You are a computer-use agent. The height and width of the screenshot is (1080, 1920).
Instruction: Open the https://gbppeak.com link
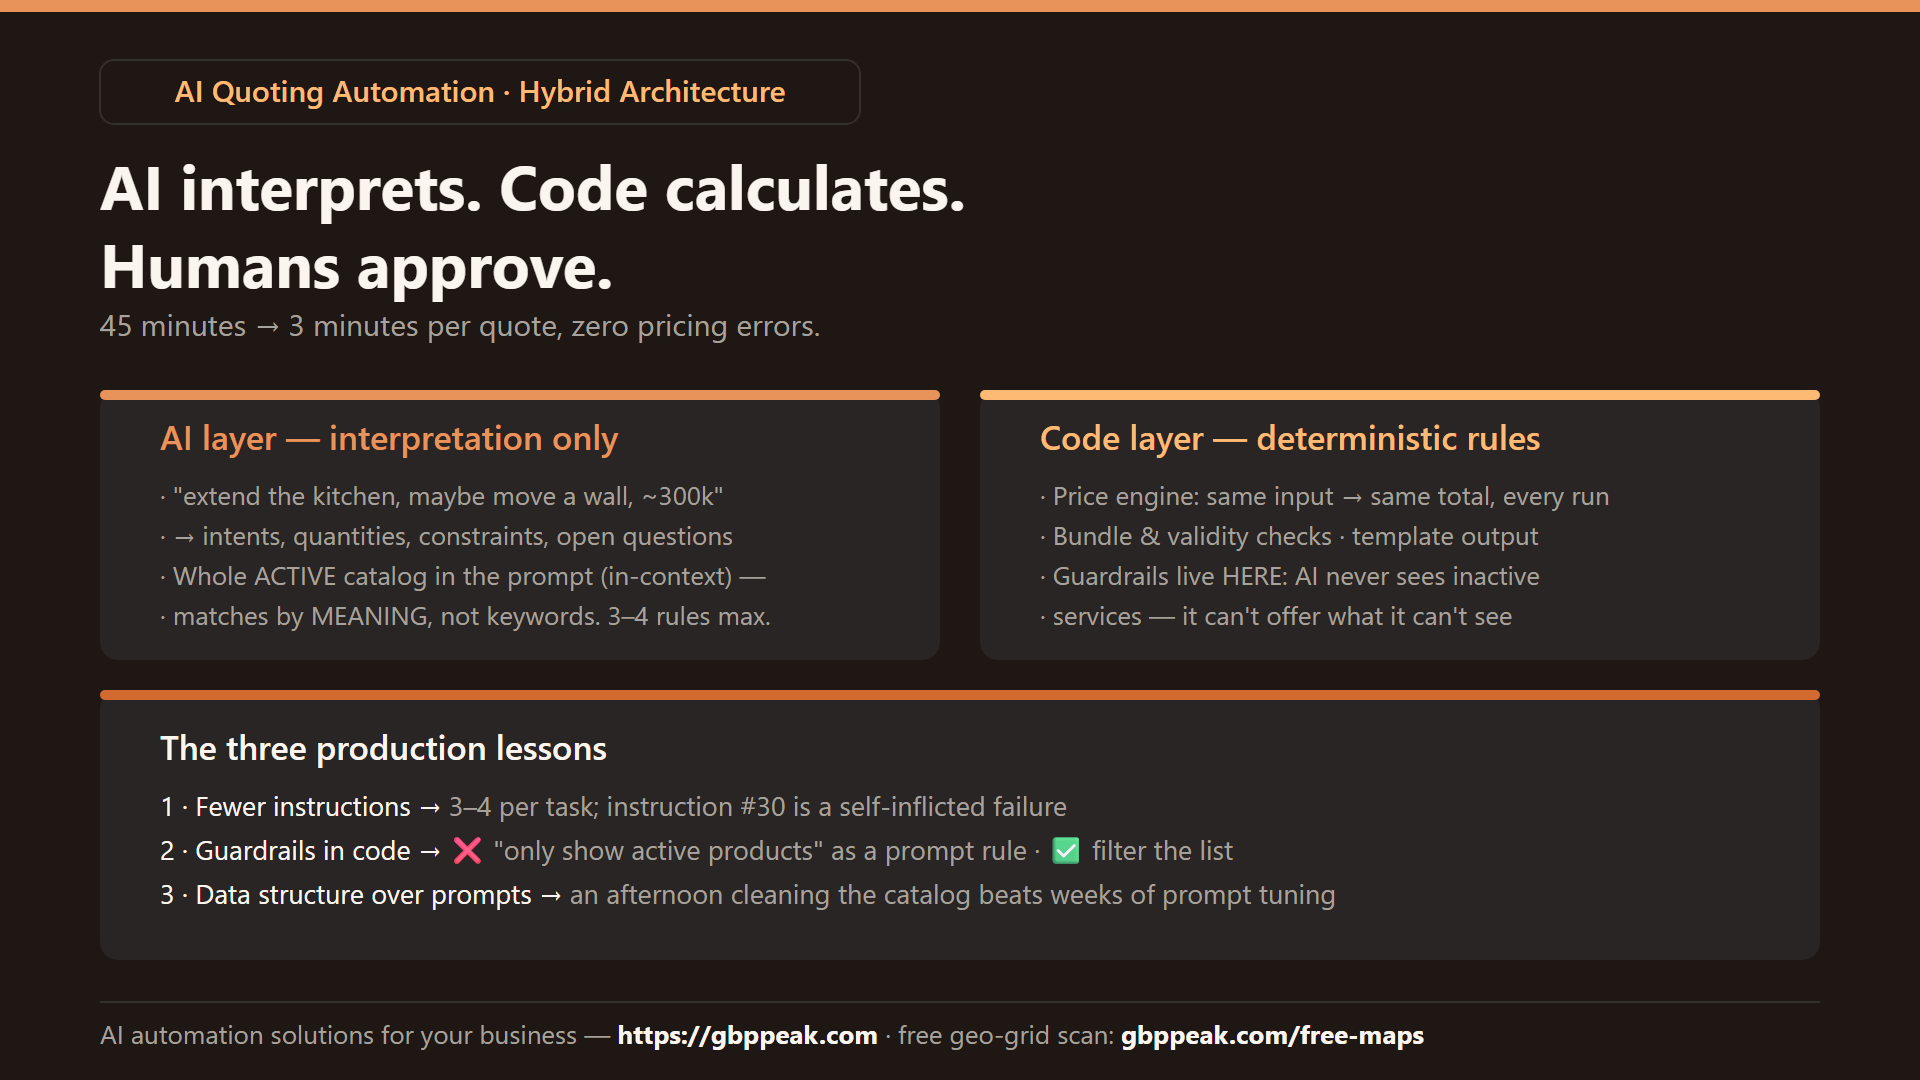pos(747,1036)
